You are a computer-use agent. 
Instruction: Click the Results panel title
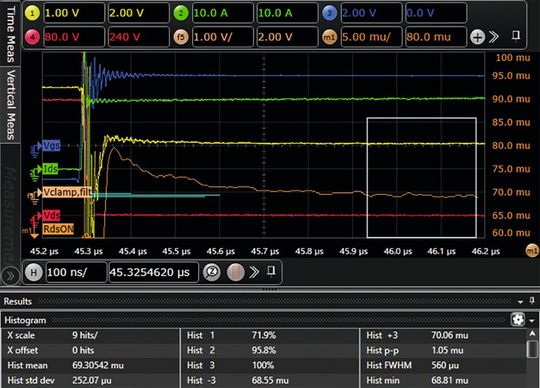pyautogui.click(x=18, y=302)
